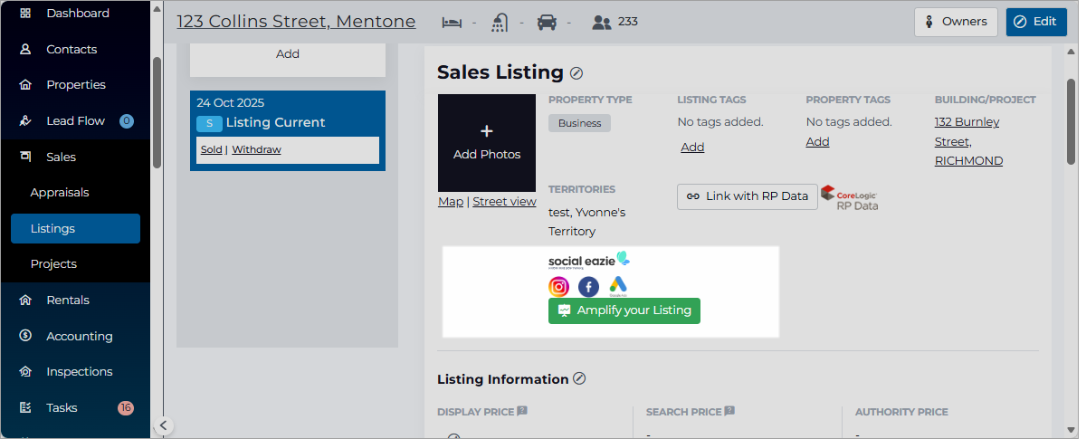Open 123 Collins Street, Mentone link

click(x=296, y=21)
